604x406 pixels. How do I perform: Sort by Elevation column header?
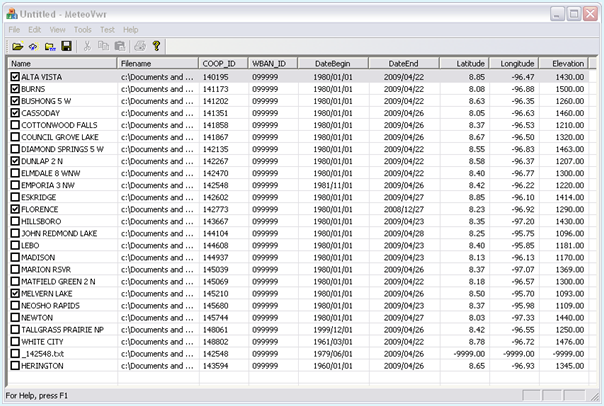(563, 64)
